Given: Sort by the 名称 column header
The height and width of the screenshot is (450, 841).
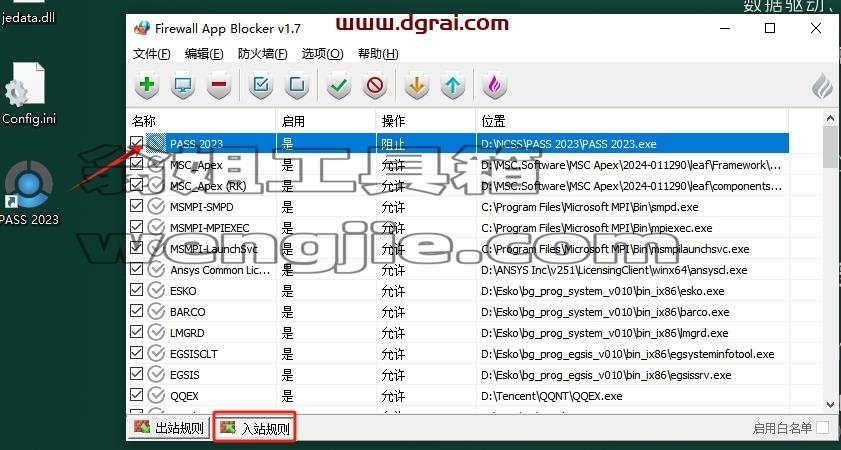Looking at the screenshot, I should (x=201, y=121).
